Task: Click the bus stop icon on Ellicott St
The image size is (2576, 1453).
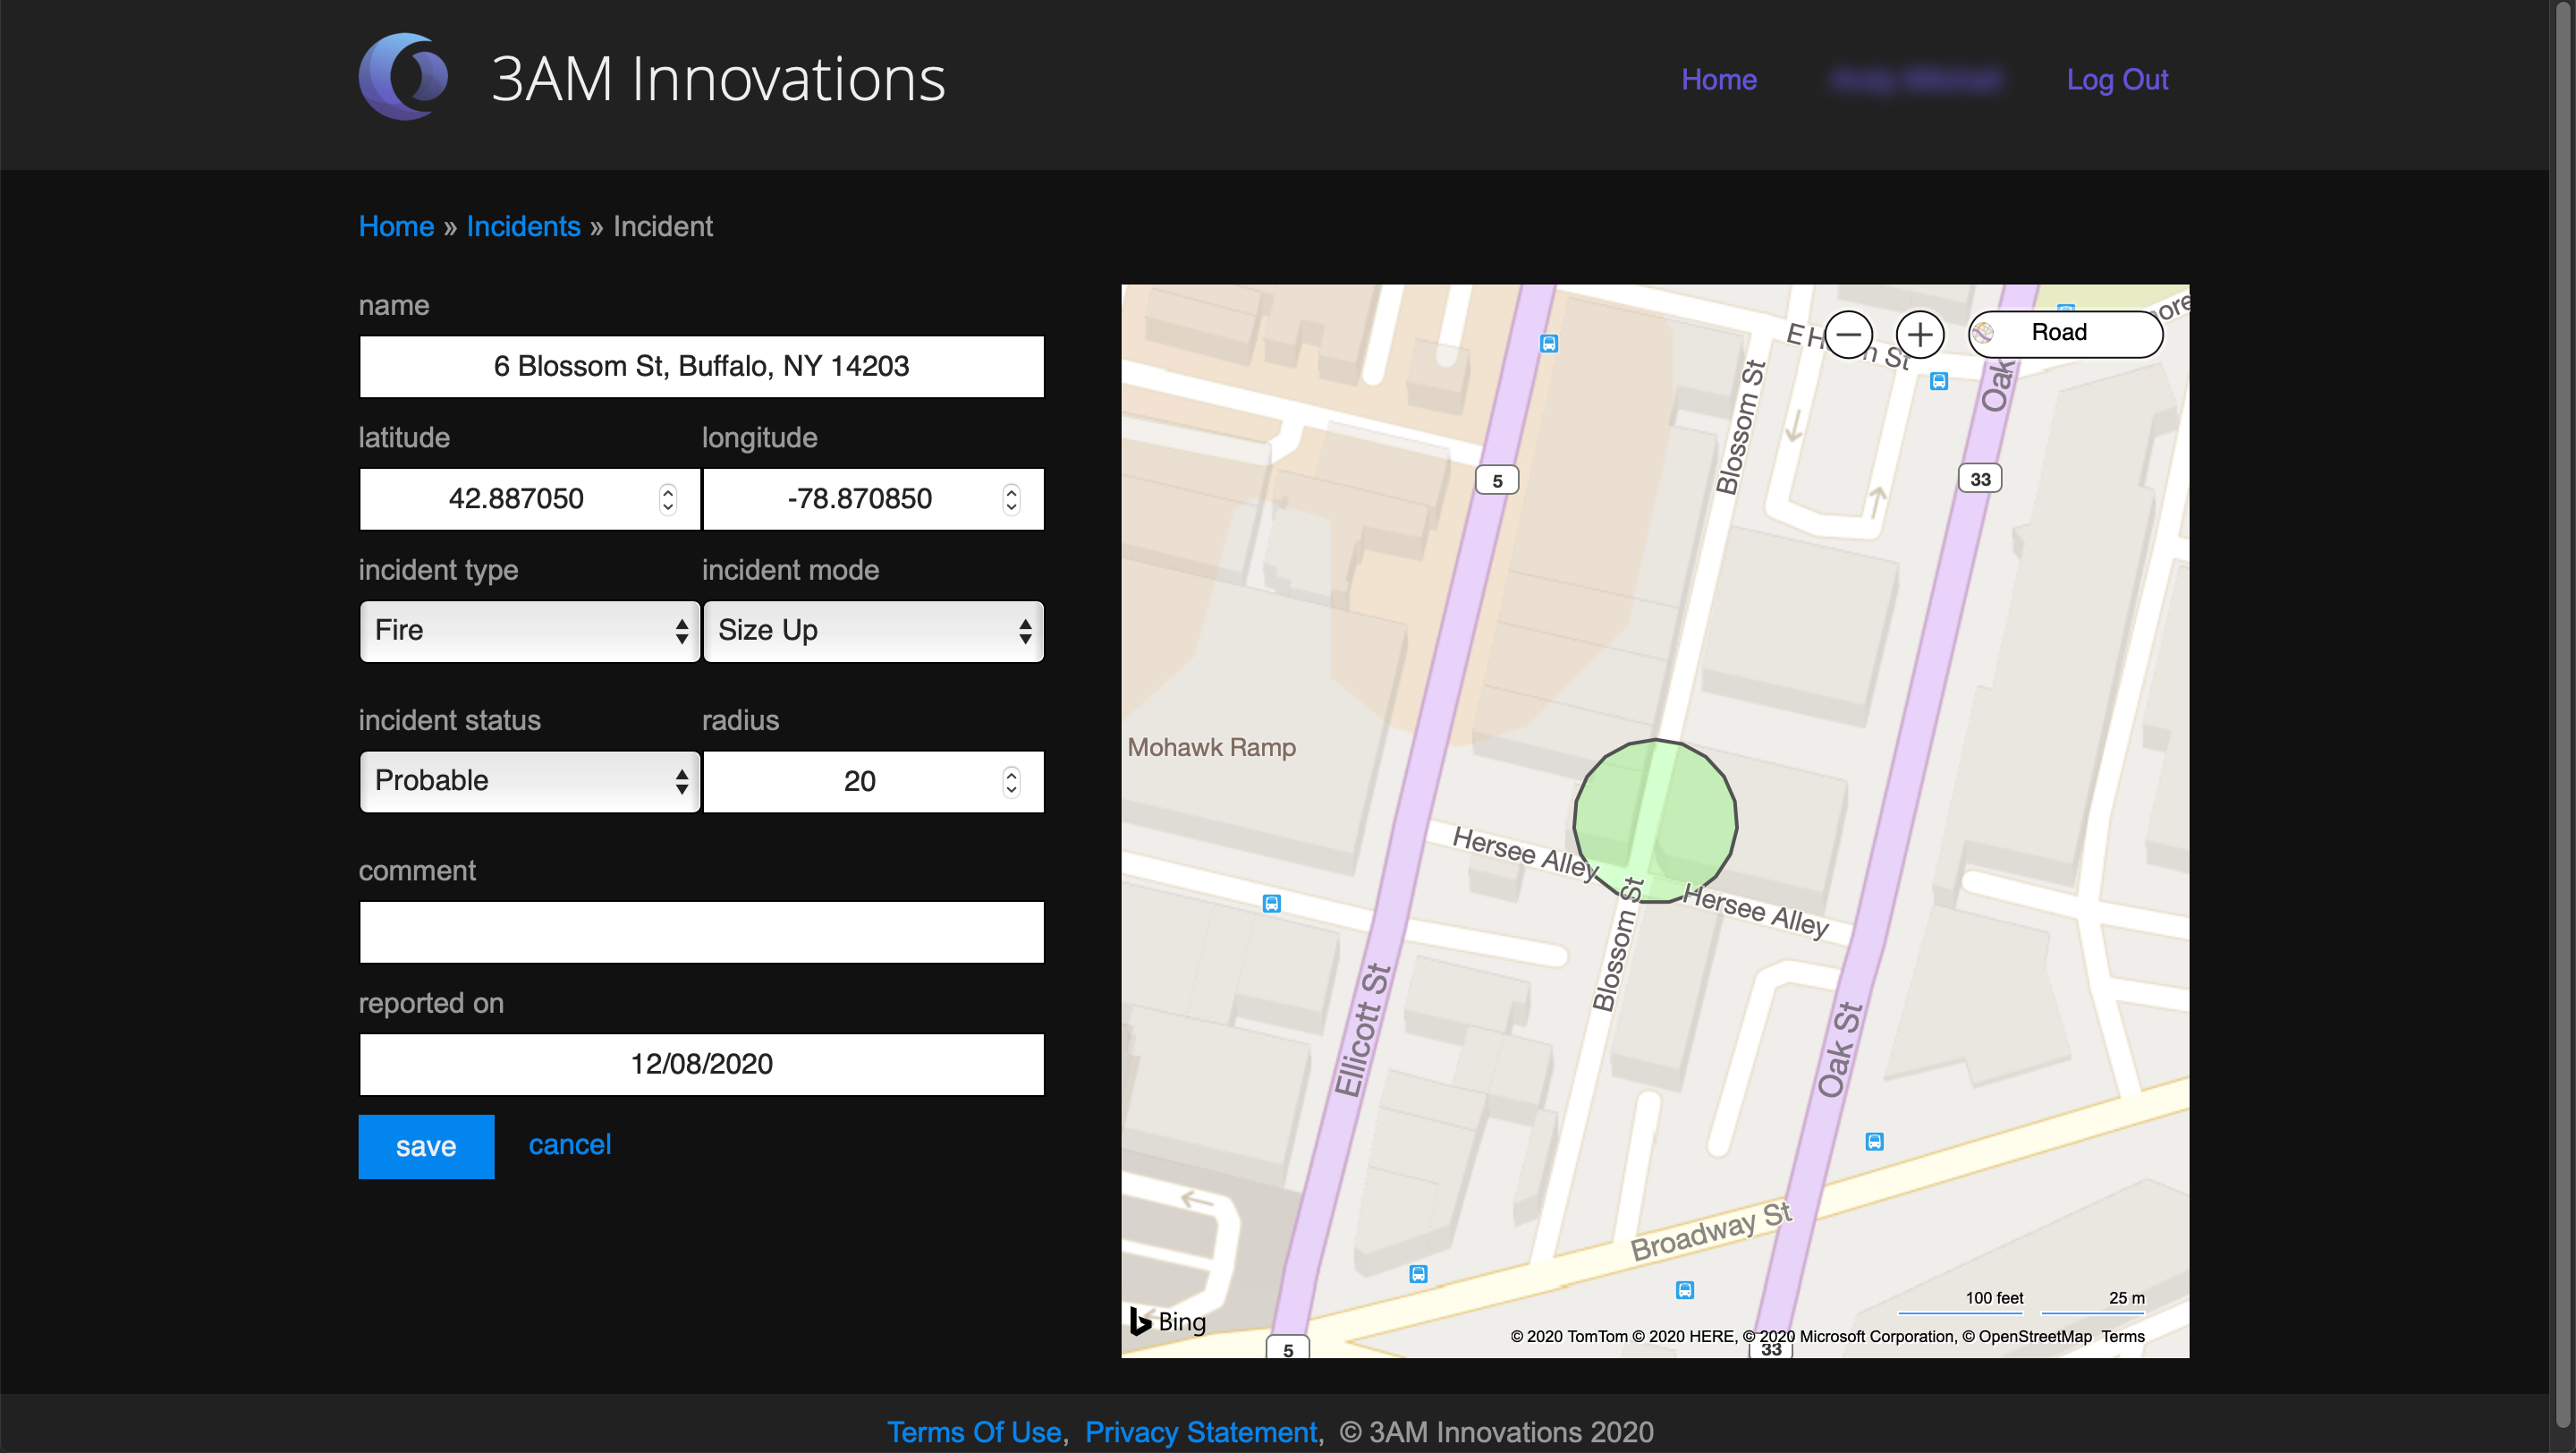Action: pos(1548,344)
